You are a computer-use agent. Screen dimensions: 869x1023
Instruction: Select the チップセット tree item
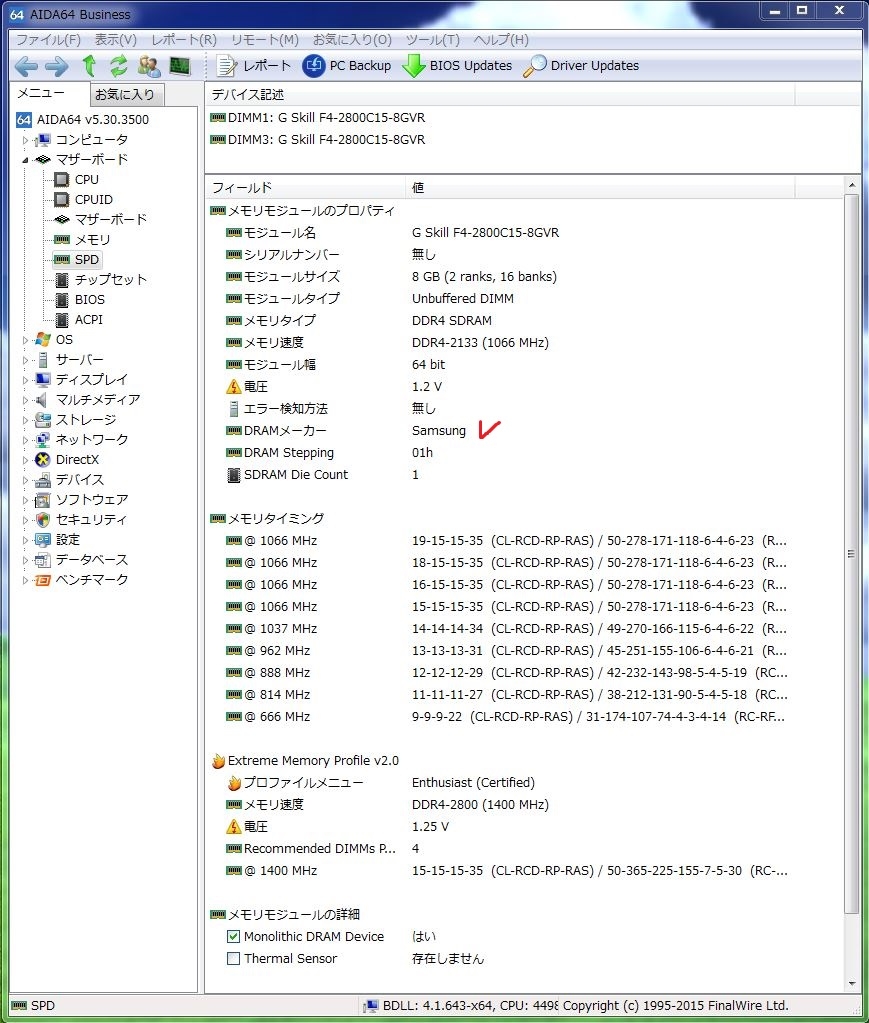[x=100, y=280]
